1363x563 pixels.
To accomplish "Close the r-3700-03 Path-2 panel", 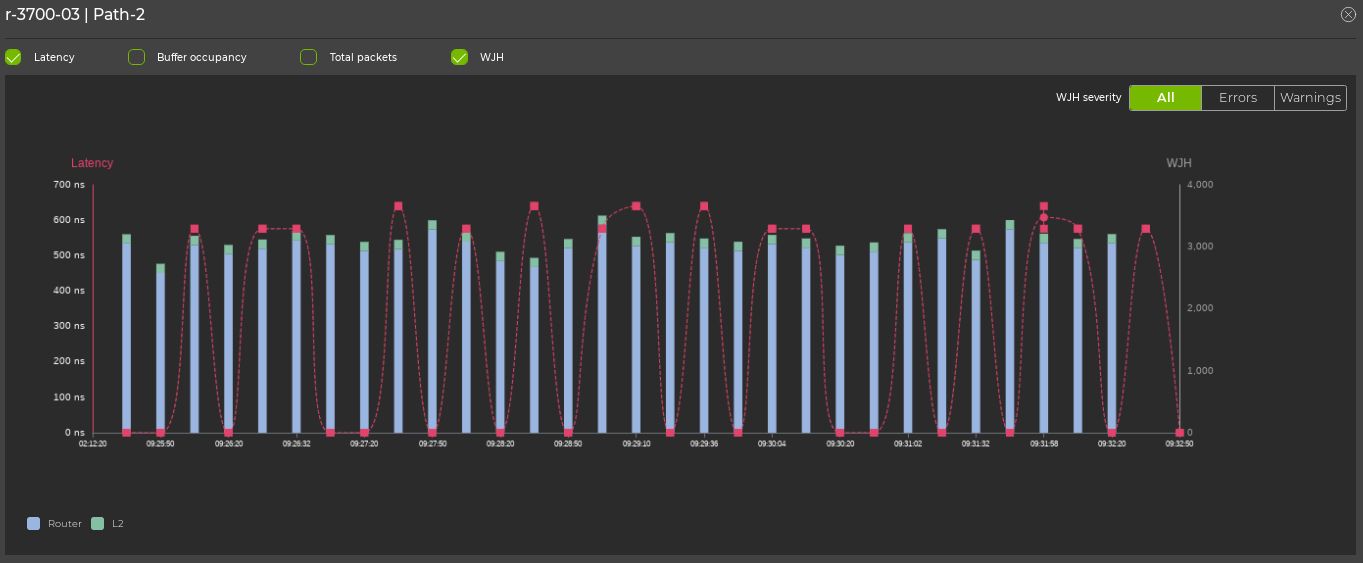I will click(1348, 14).
